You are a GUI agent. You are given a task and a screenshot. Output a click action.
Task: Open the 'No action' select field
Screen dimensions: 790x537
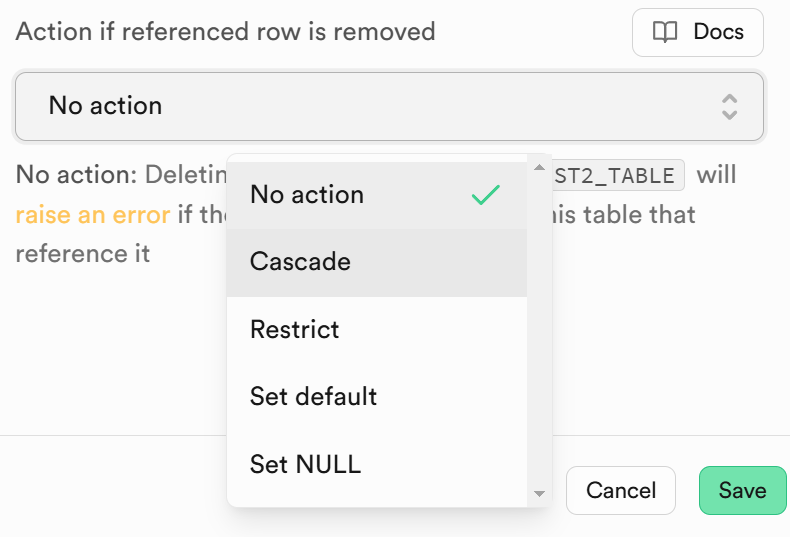[389, 106]
